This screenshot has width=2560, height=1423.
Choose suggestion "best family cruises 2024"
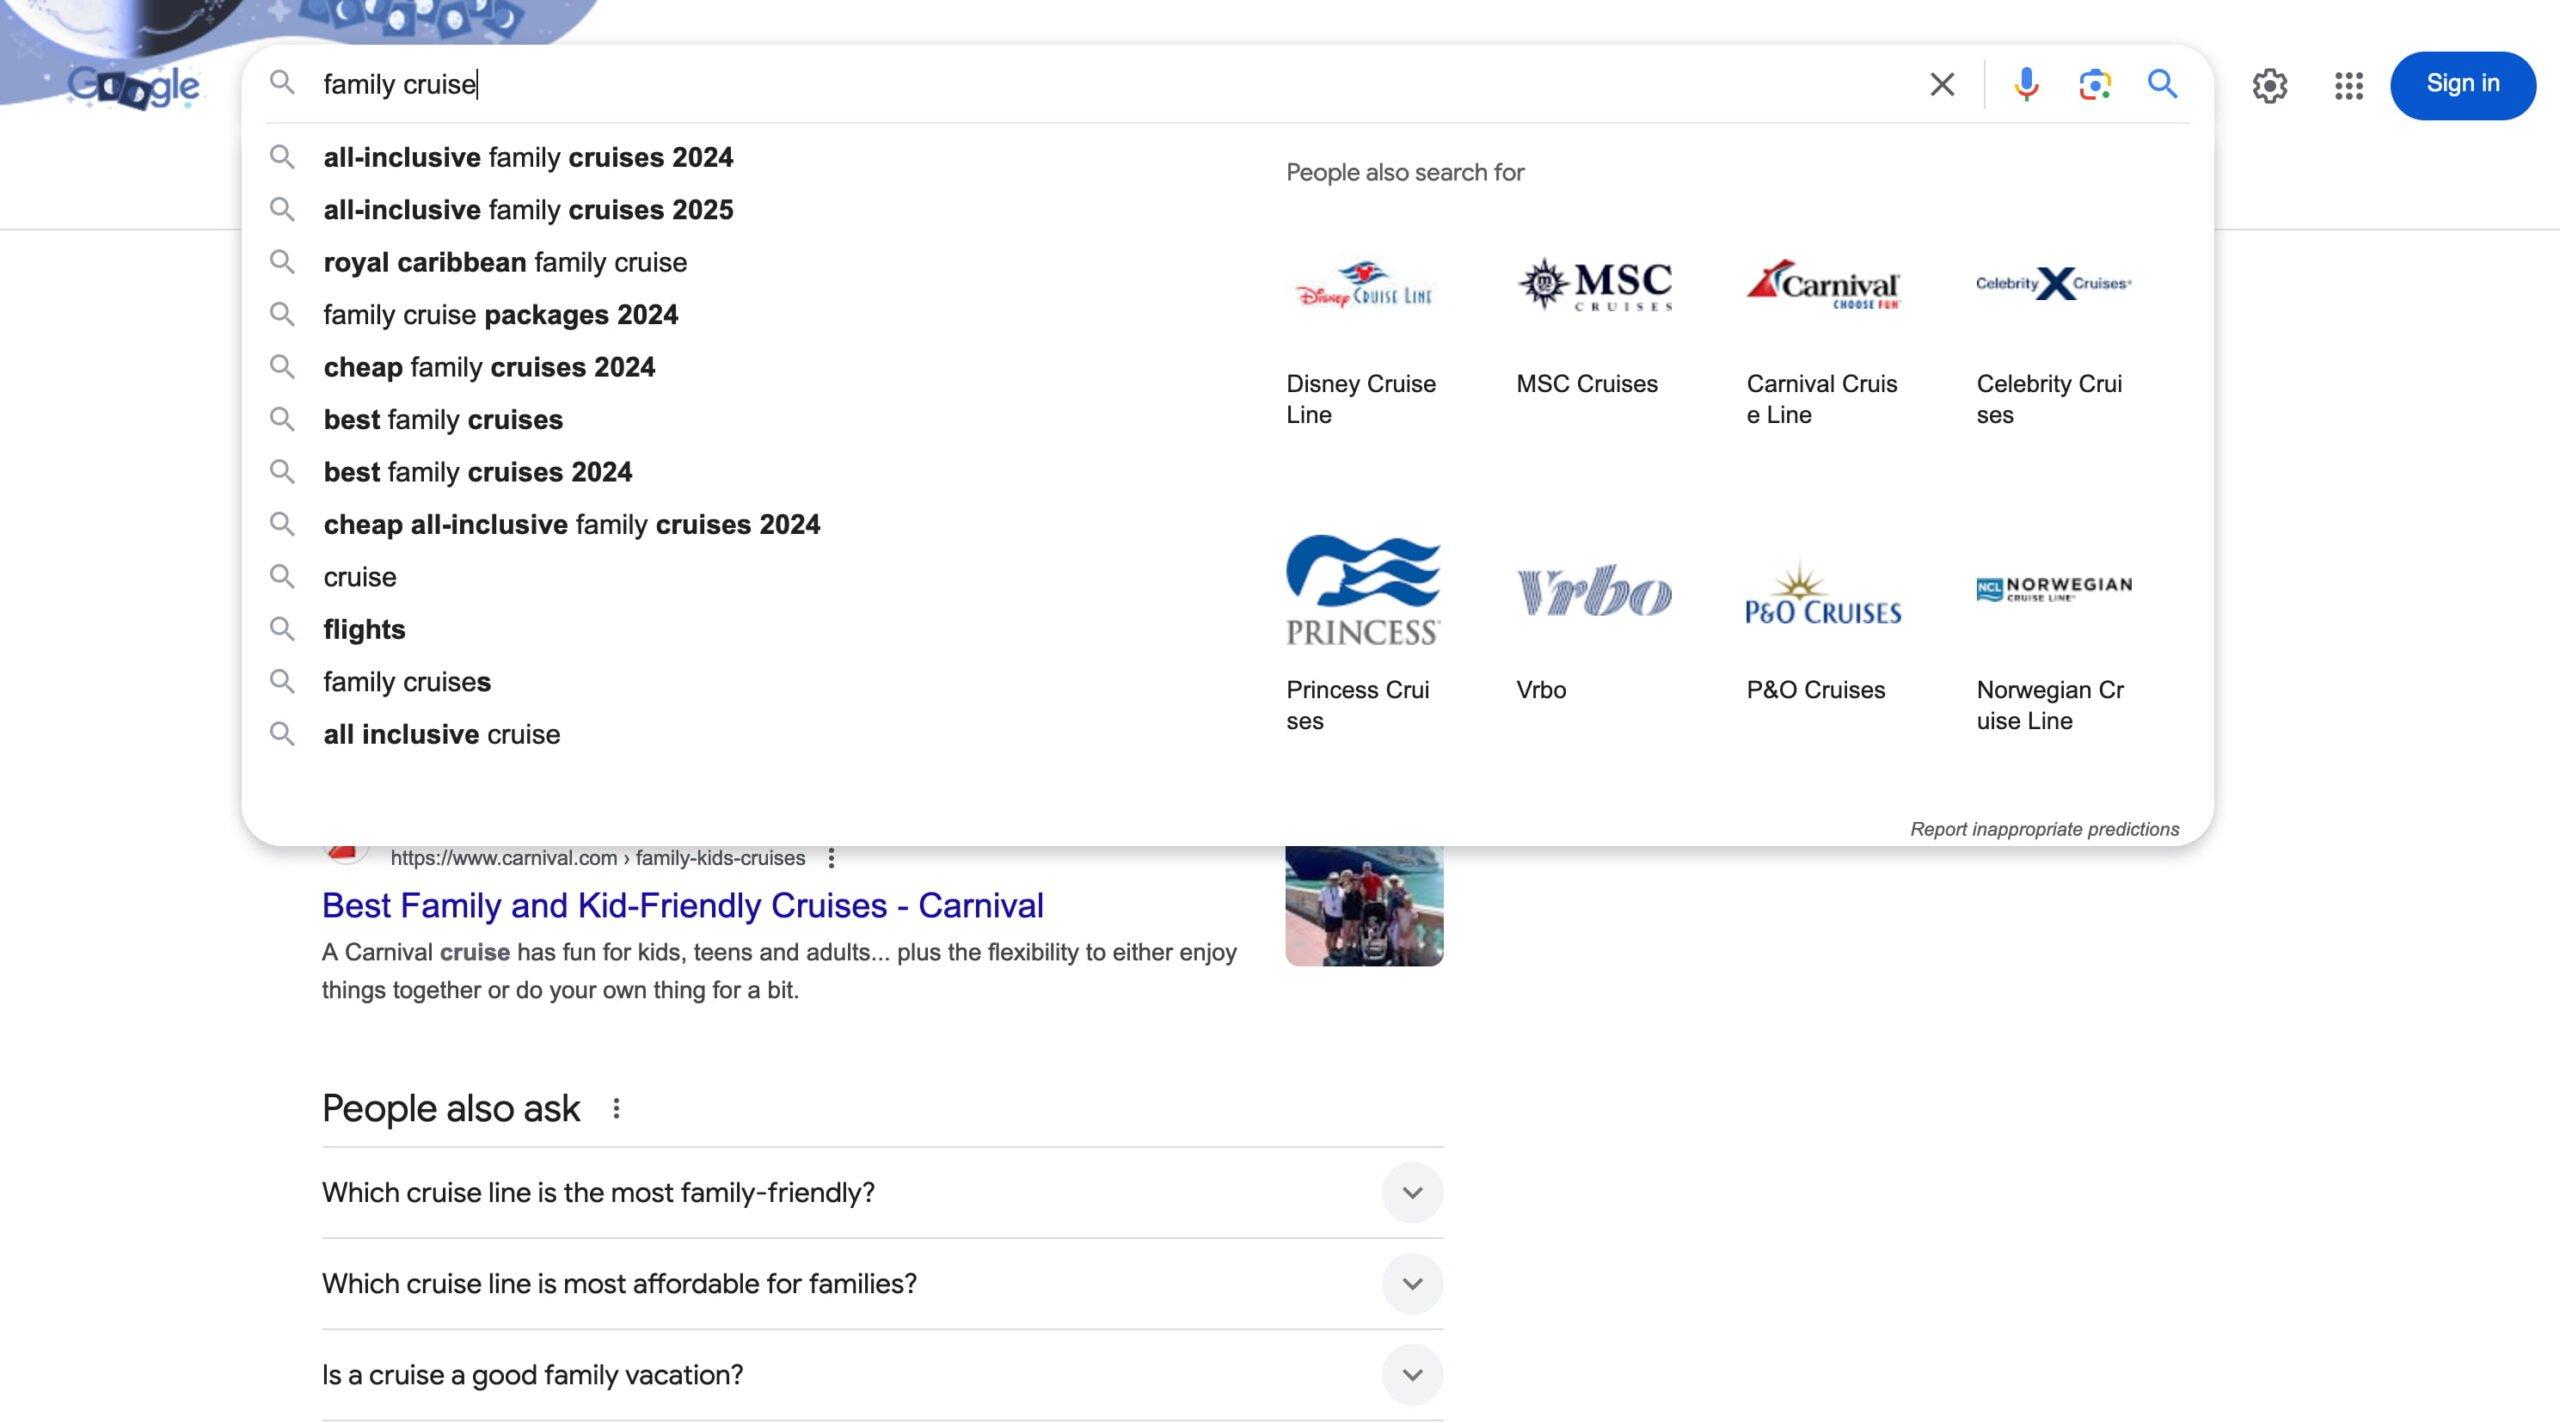(x=477, y=472)
